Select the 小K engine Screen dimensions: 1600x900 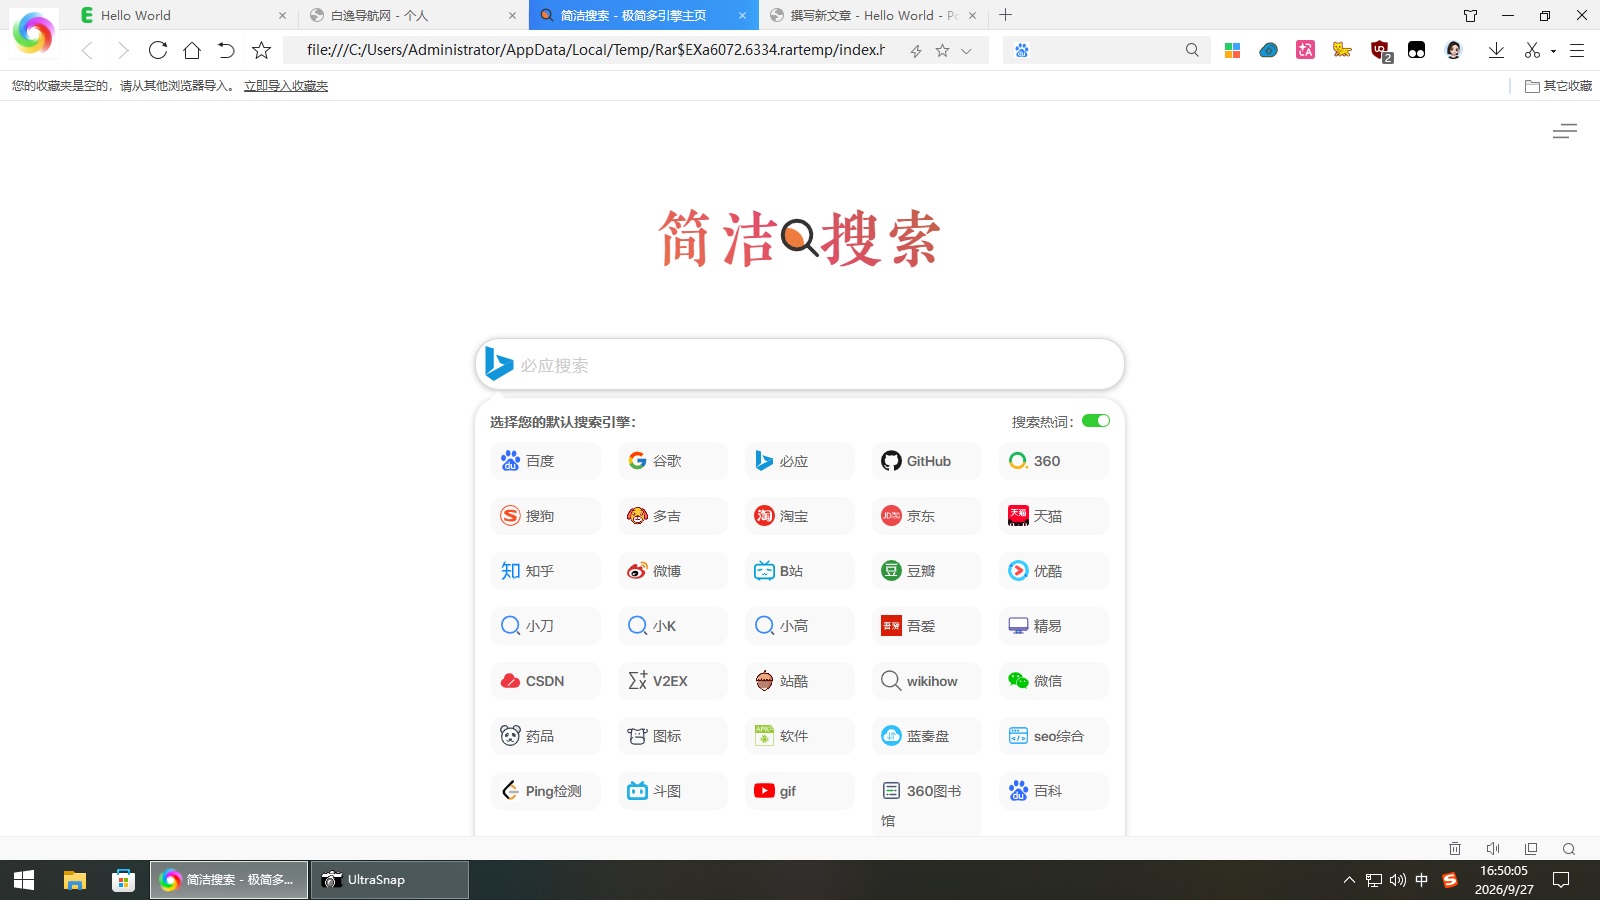(x=672, y=626)
